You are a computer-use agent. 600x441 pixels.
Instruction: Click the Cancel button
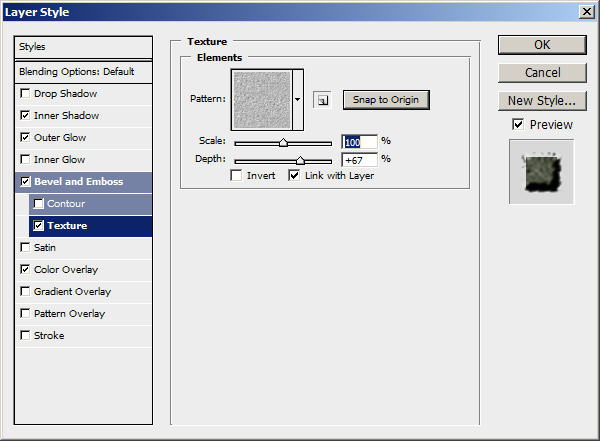click(x=542, y=73)
